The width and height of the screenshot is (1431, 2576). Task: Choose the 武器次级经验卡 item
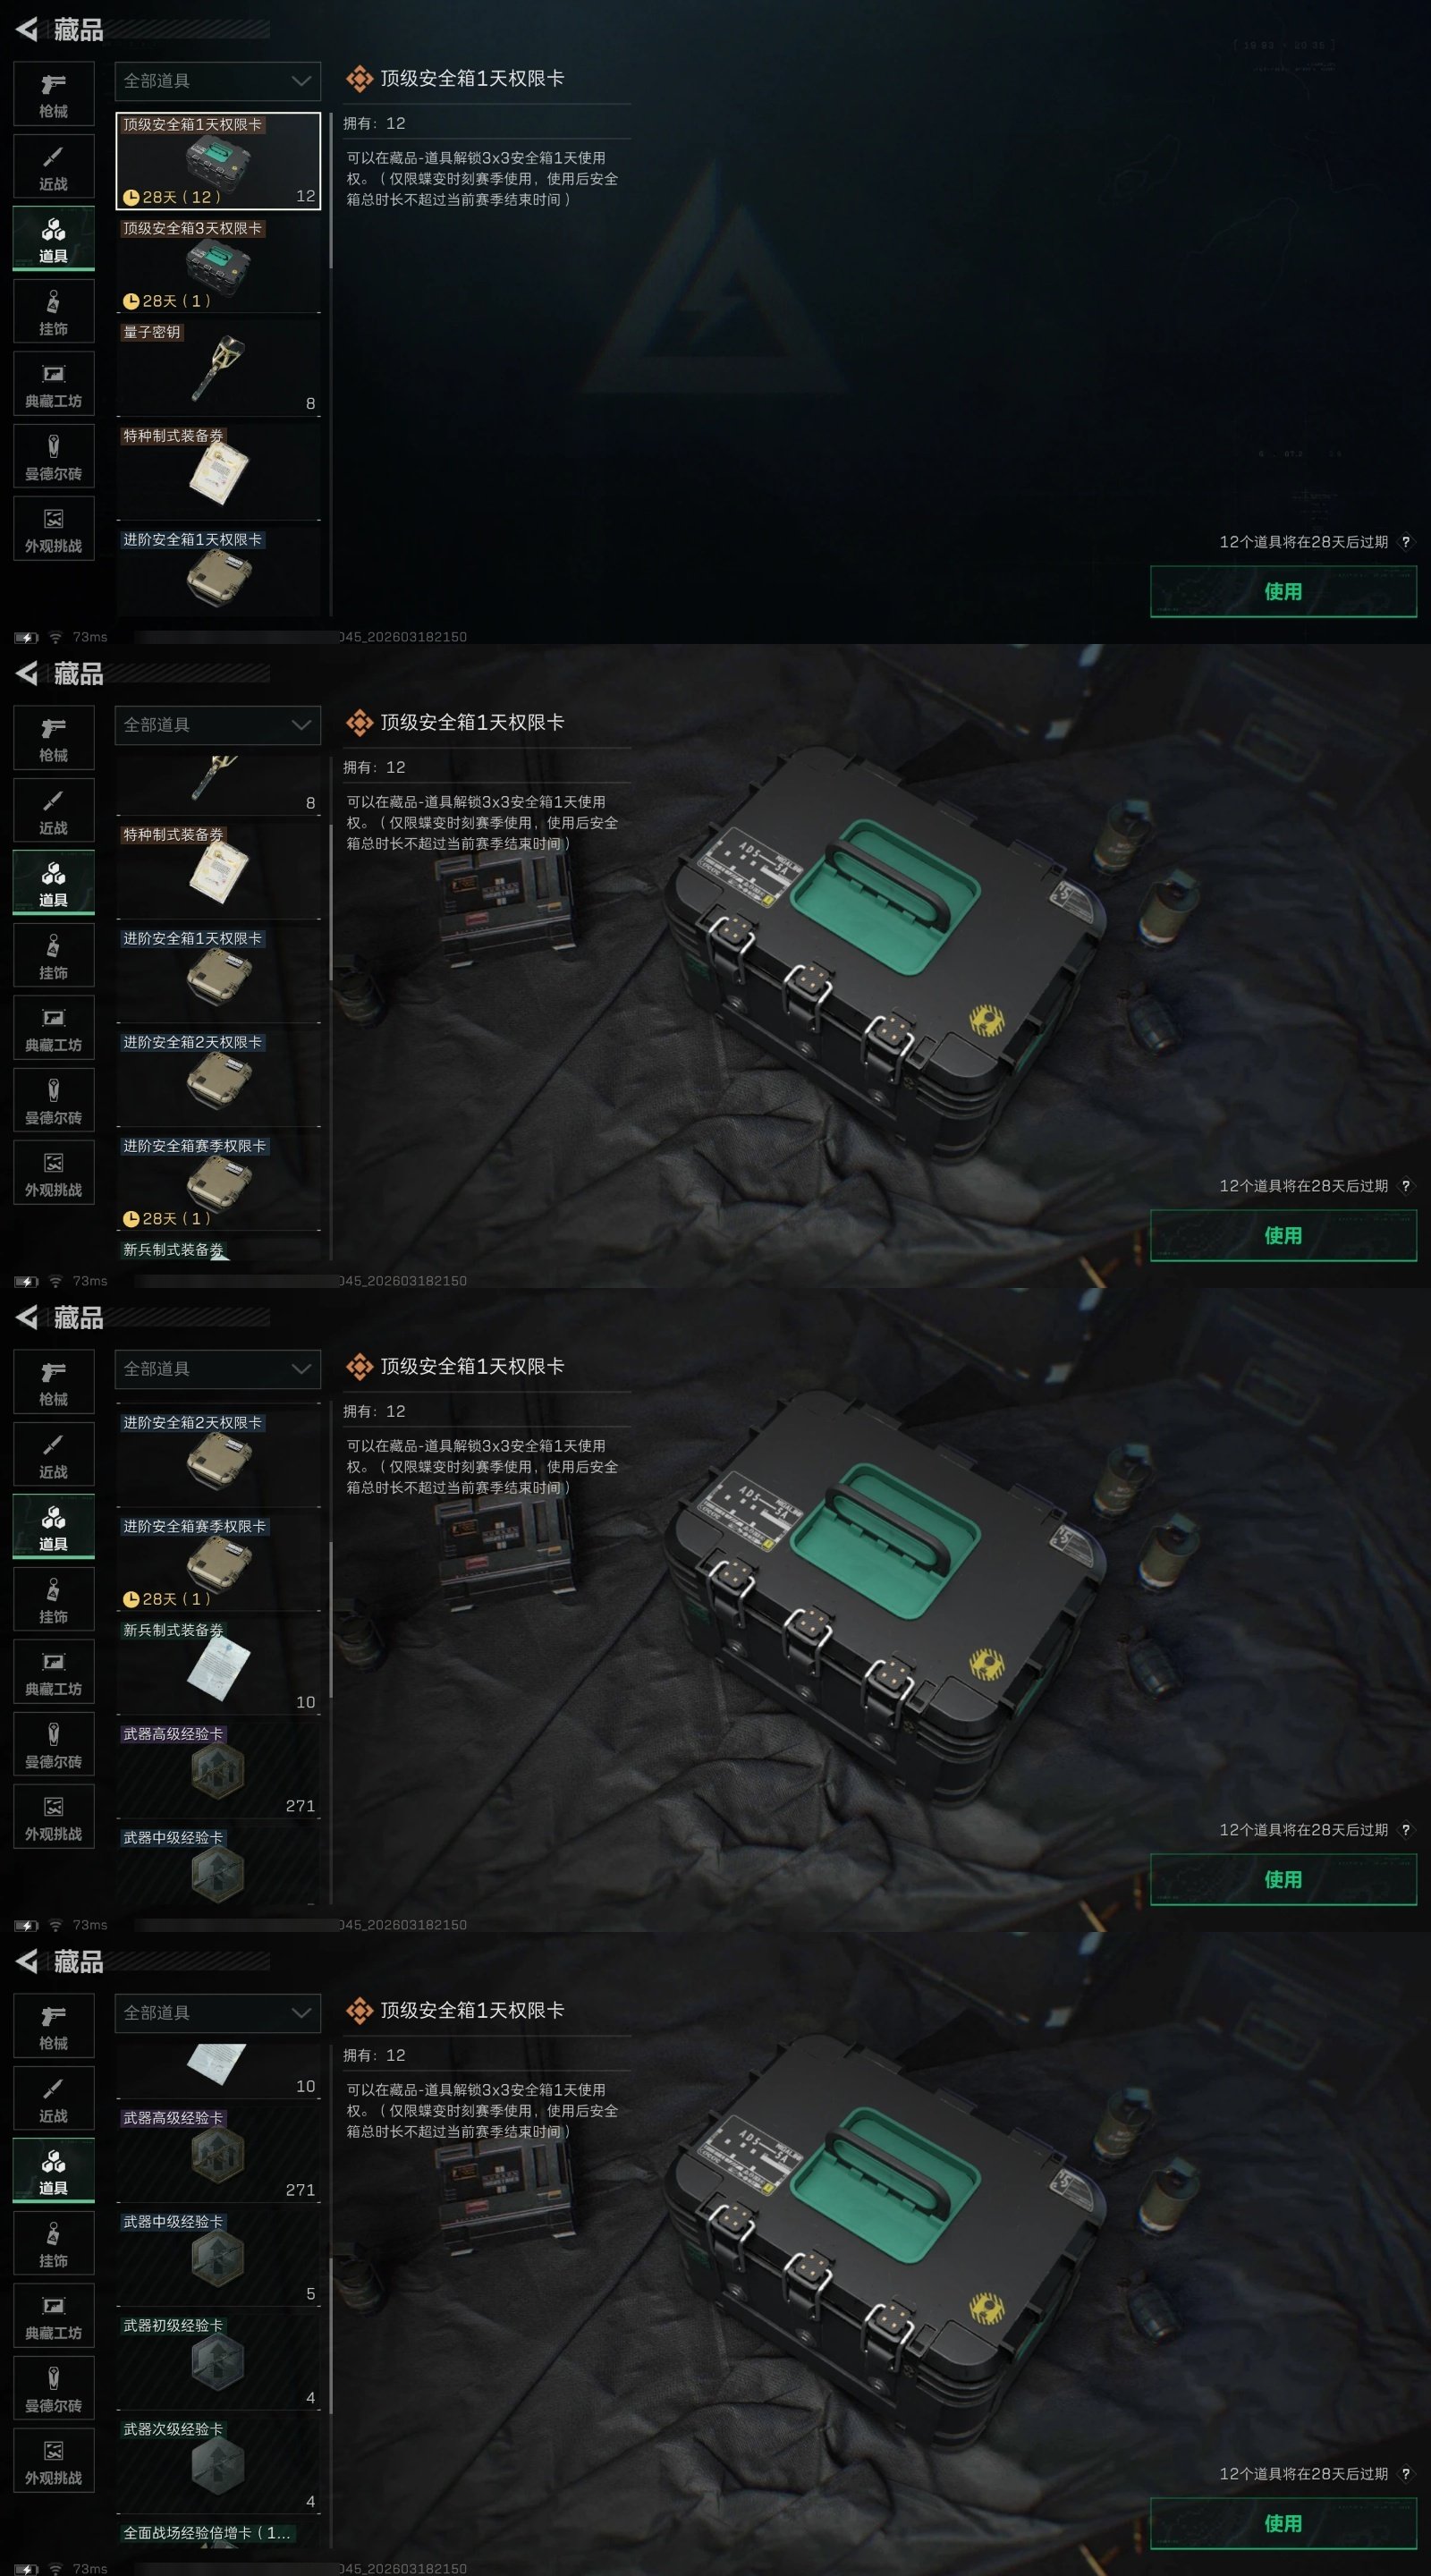(218, 2466)
